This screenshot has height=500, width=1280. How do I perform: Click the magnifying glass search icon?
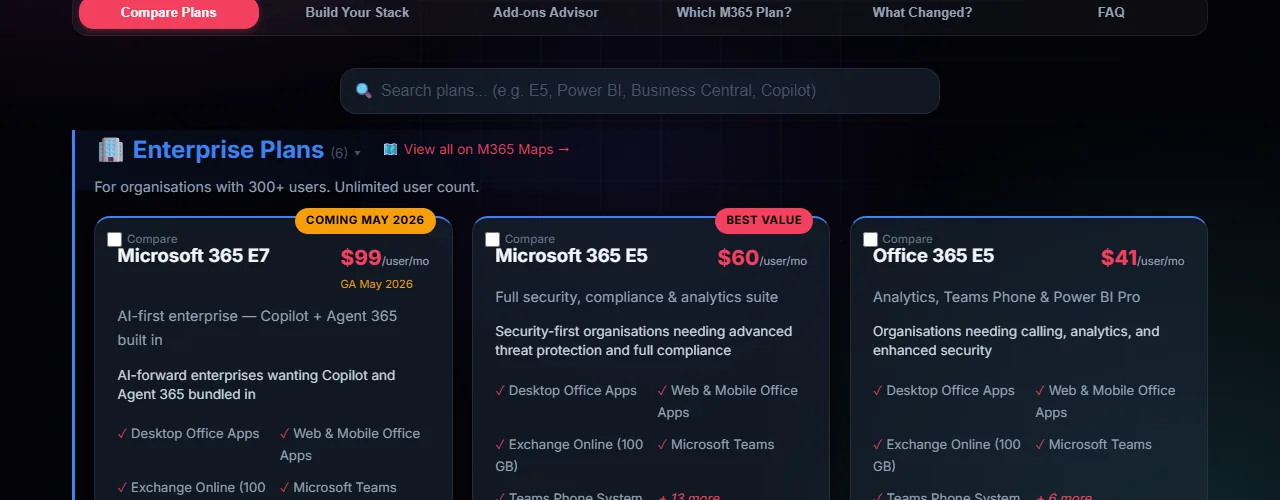click(x=364, y=91)
